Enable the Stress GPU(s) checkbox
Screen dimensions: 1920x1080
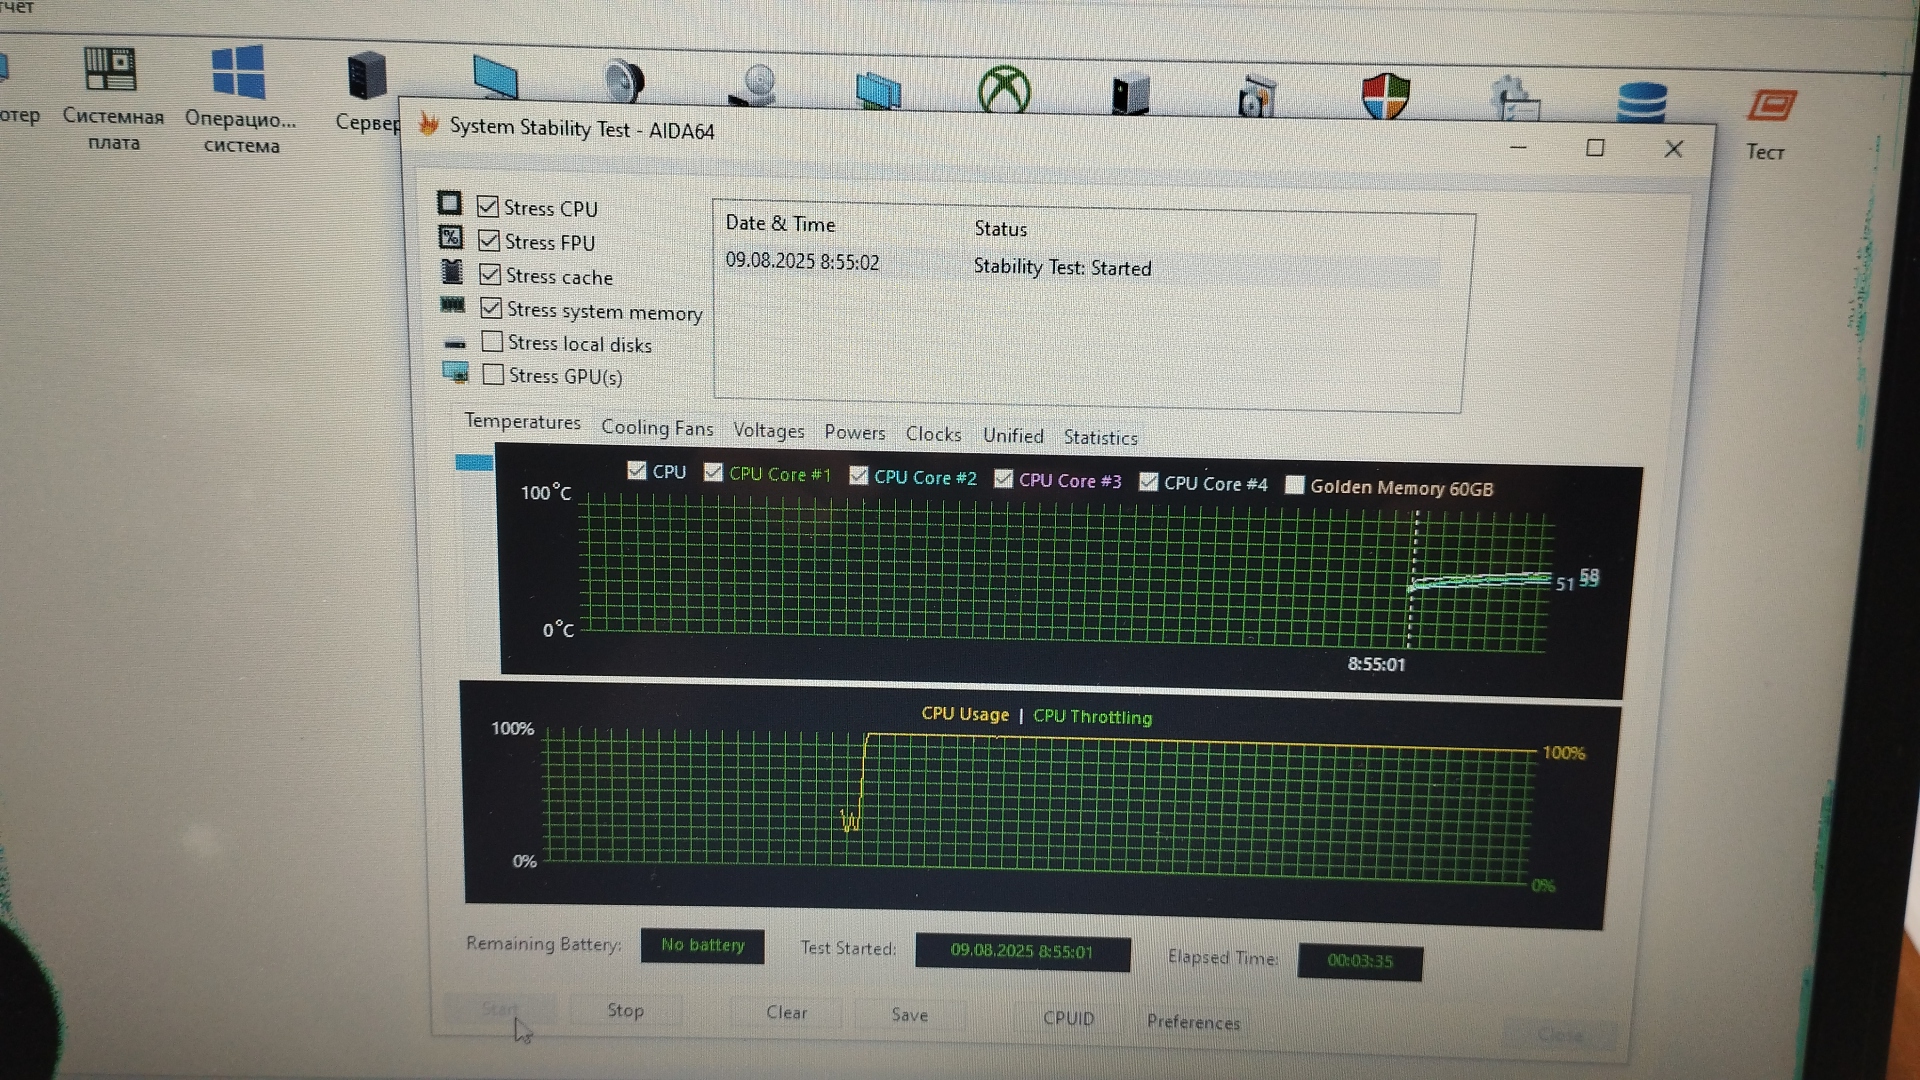[x=493, y=375]
